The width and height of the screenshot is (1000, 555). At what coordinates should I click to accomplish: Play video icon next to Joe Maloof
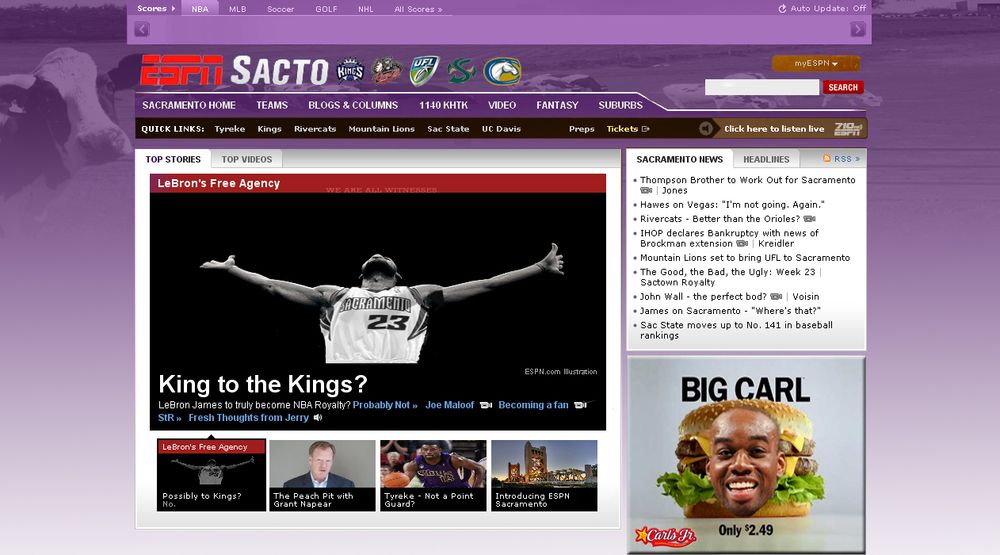(x=485, y=405)
